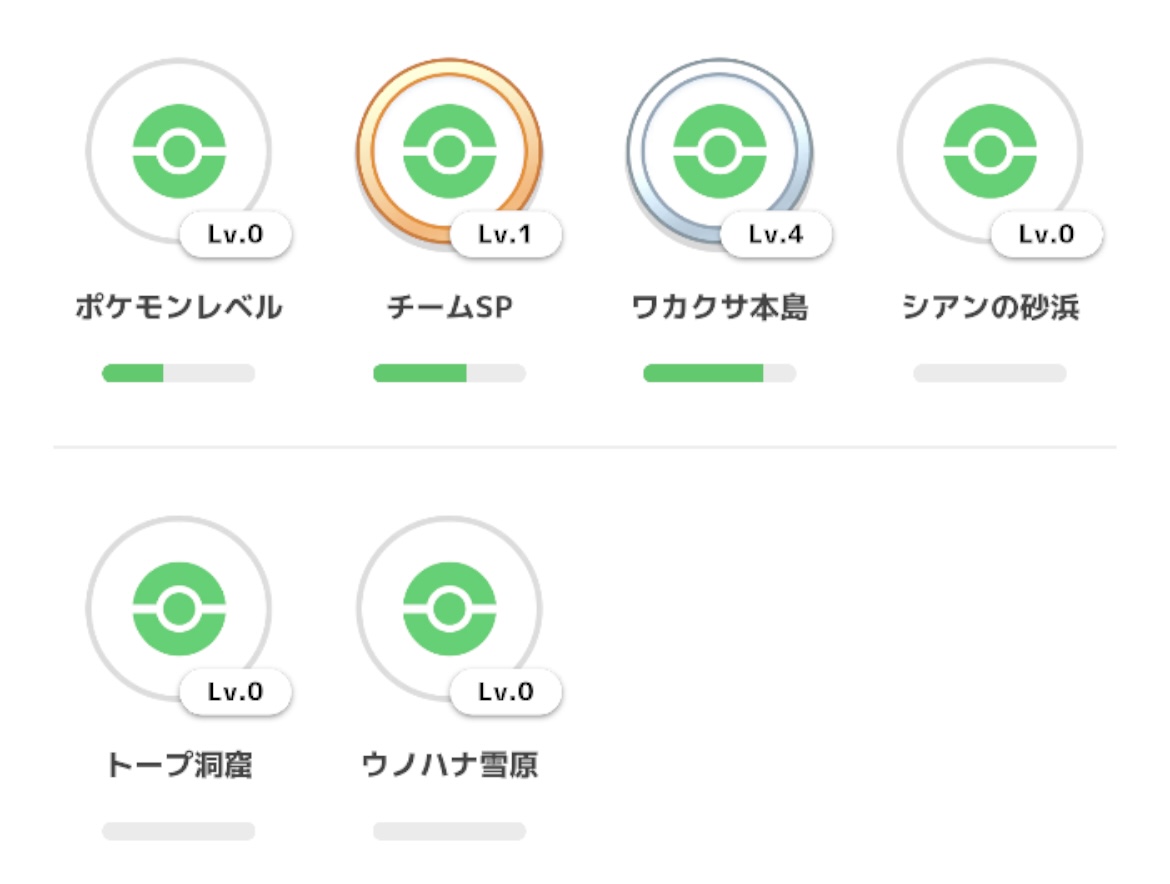Click the チームSP progress bar
1170x884 pixels.
click(x=449, y=373)
